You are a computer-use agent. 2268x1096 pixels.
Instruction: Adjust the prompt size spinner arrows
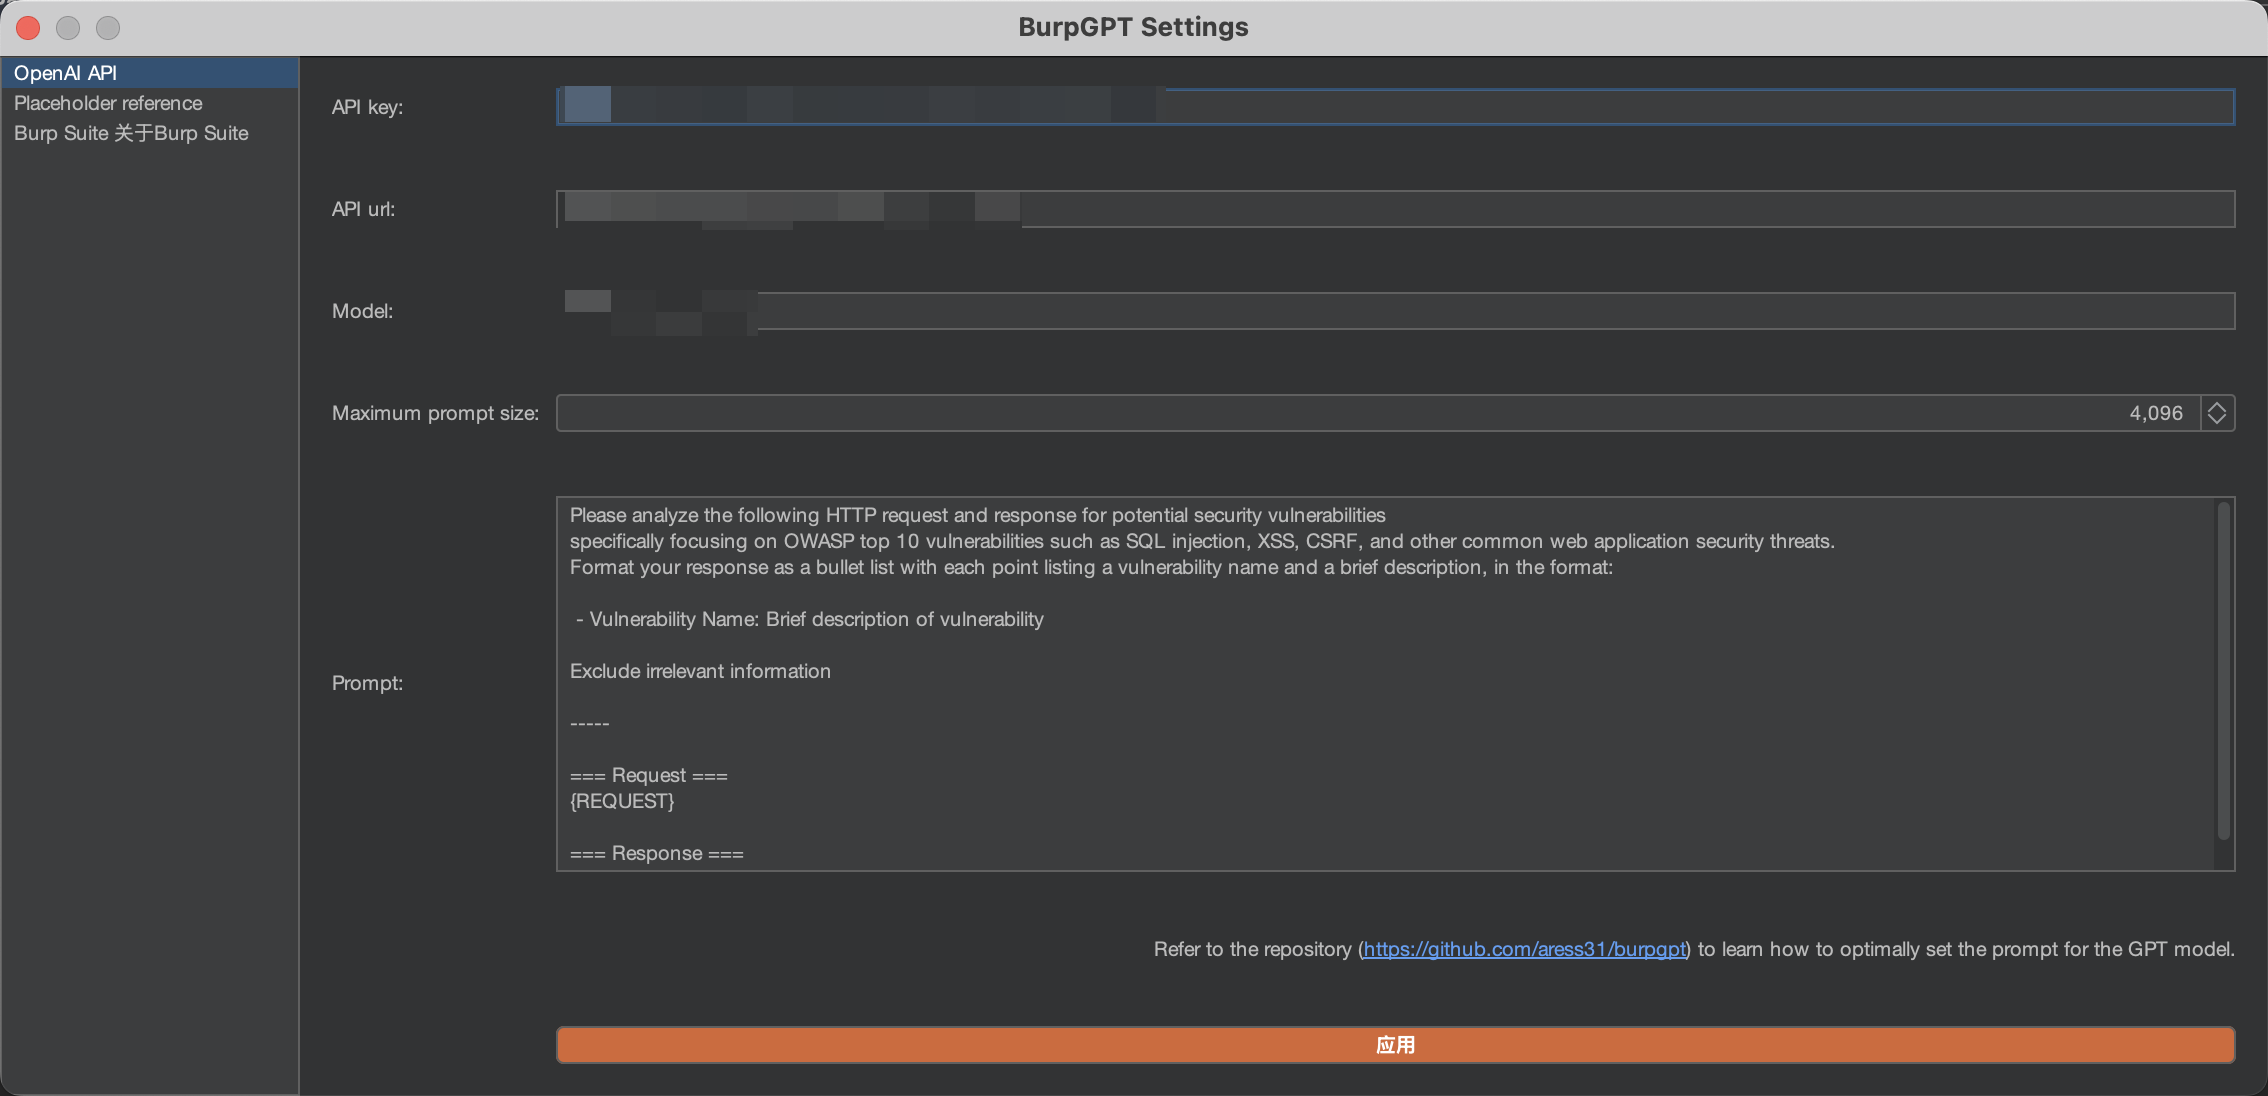2217,413
